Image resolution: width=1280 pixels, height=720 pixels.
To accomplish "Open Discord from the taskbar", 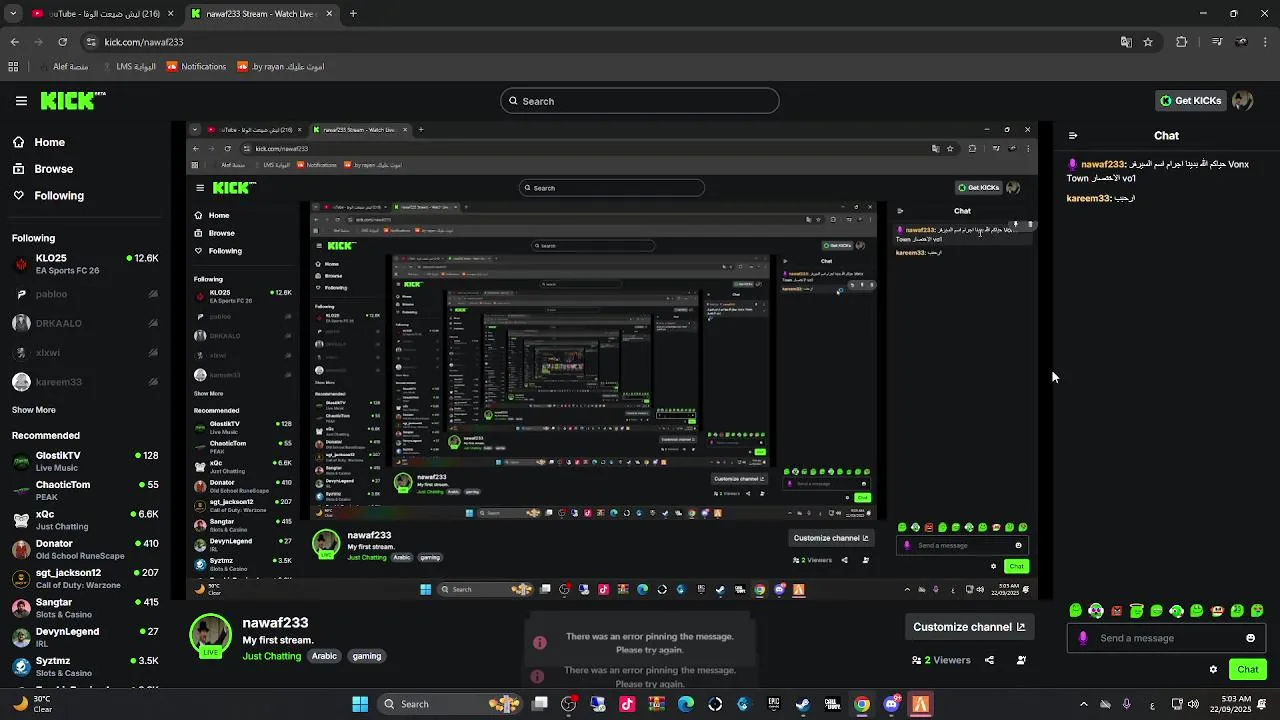I will tap(891, 704).
